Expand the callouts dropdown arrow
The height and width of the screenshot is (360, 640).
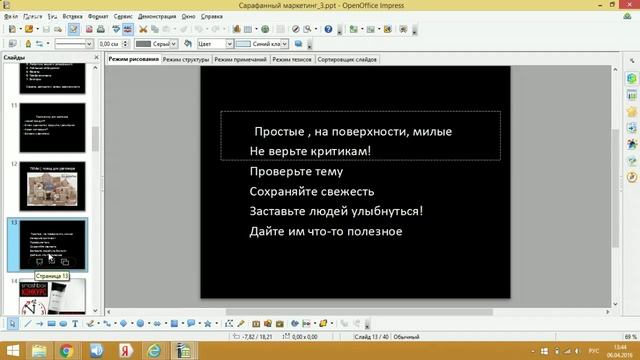200,324
